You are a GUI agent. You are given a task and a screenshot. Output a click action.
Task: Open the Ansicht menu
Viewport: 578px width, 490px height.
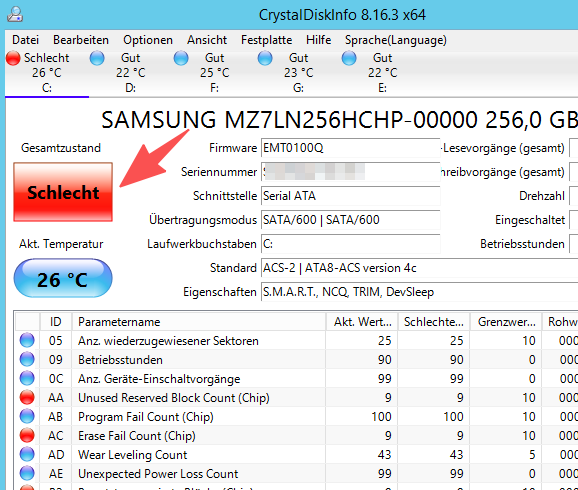[207, 40]
